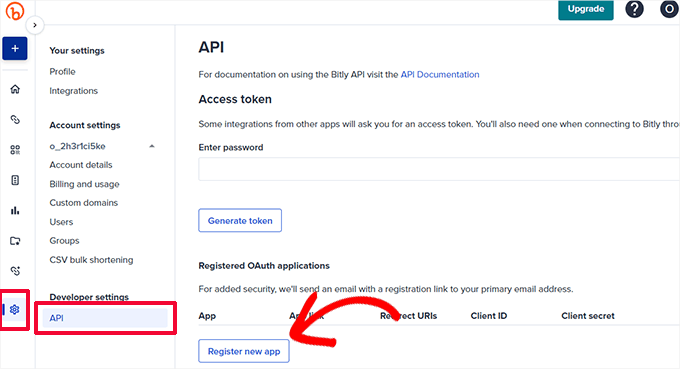Focus the Enter password field
This screenshot has height=369, width=680.
439,169
